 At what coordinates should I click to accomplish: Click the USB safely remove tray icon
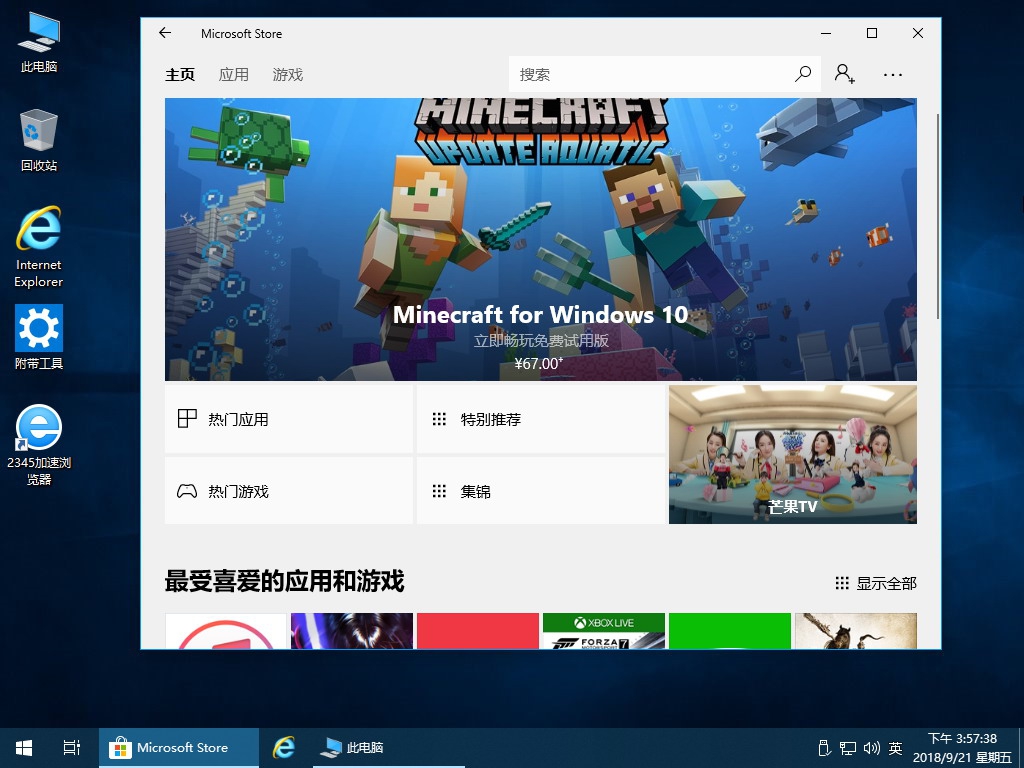(824, 748)
